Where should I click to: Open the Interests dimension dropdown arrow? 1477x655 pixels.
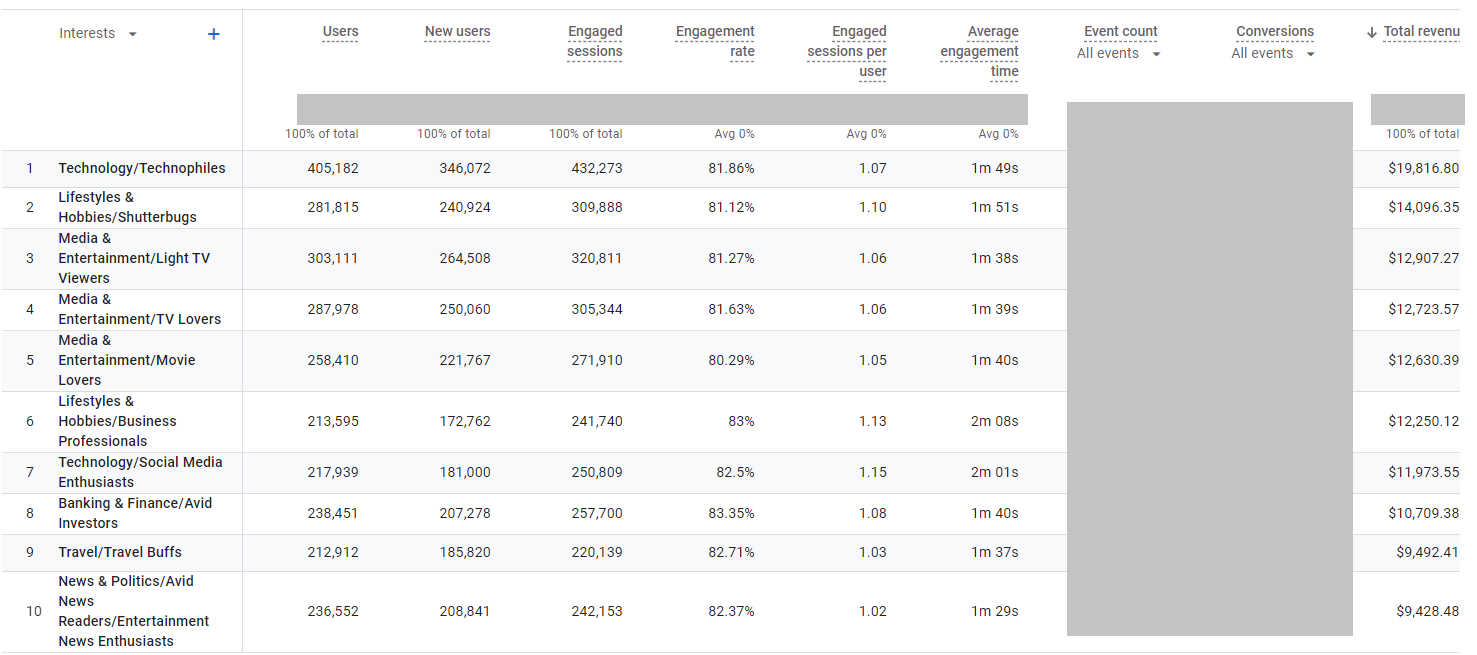pyautogui.click(x=133, y=33)
